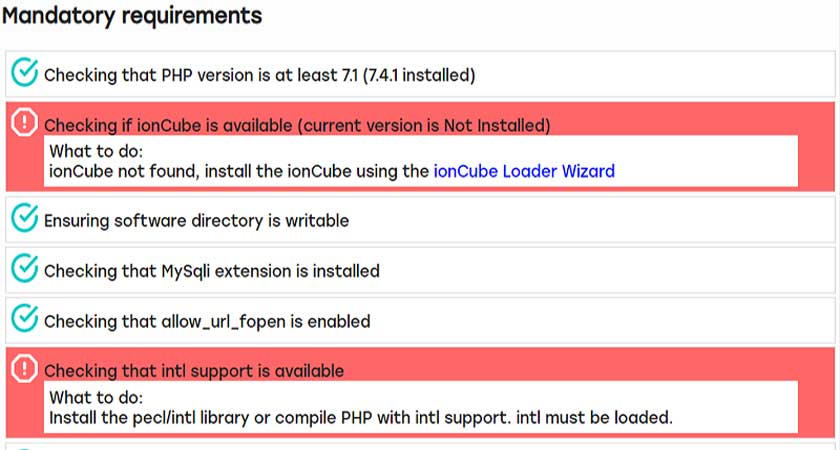Viewport: 840px width, 450px height.
Task: Select the ionCube 'What to do:' label
Action: 96,151
